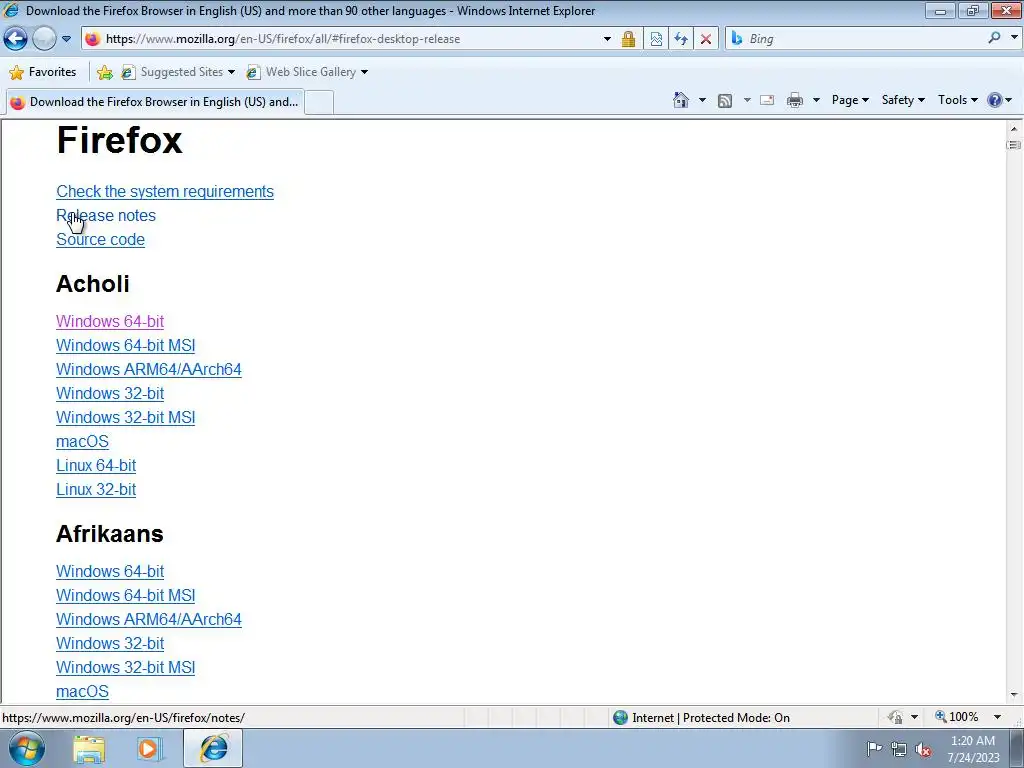Expand the zoom level dropdown arrow

tap(997, 717)
